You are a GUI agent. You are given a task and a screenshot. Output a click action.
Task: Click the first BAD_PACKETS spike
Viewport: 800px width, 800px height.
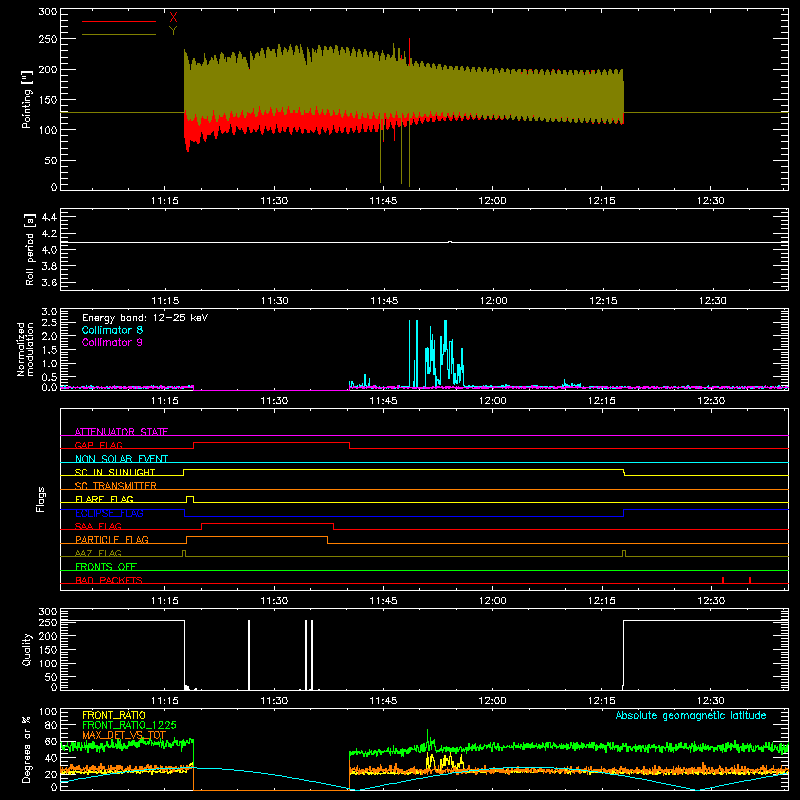coord(723,580)
